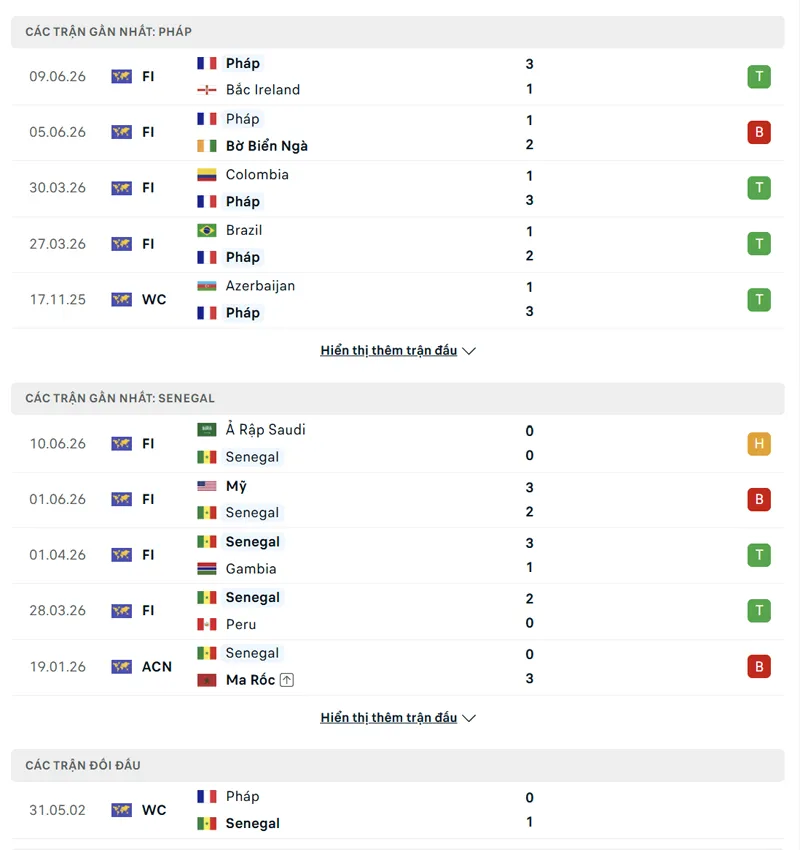Click the chevron arrow beside the Senegal show-more link

coord(469,718)
